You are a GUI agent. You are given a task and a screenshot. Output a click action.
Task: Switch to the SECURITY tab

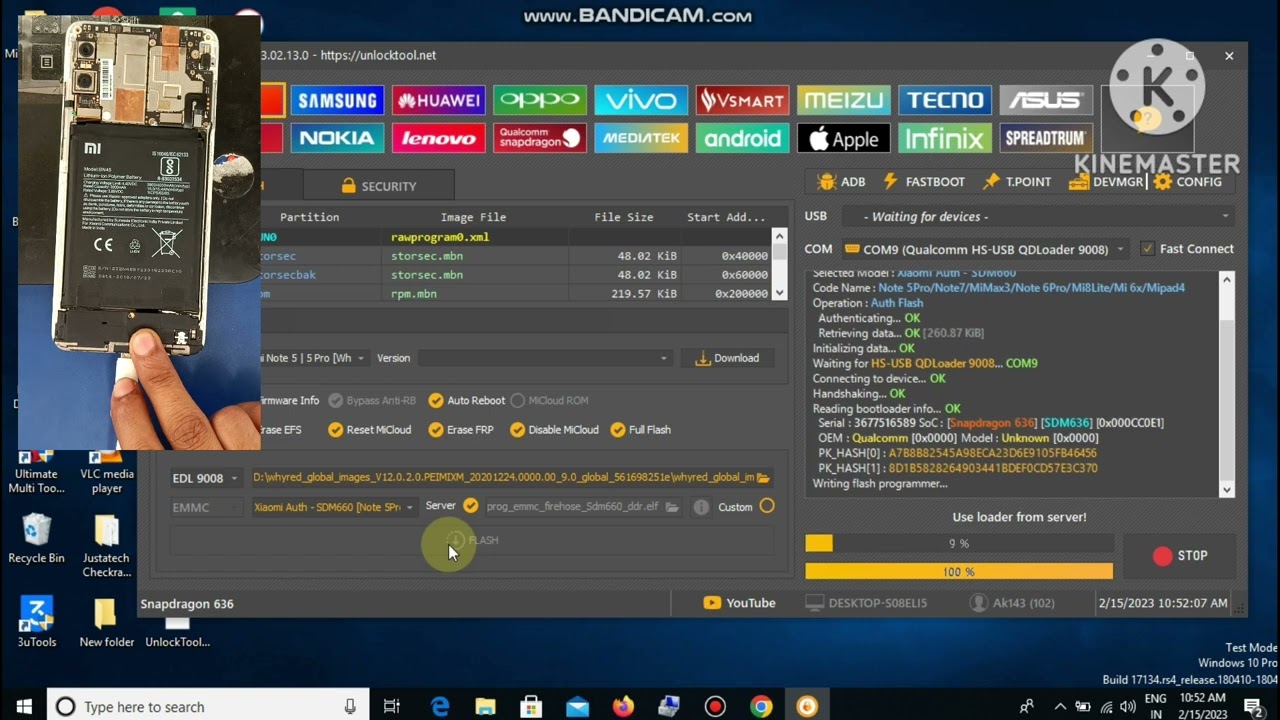[x=378, y=186]
